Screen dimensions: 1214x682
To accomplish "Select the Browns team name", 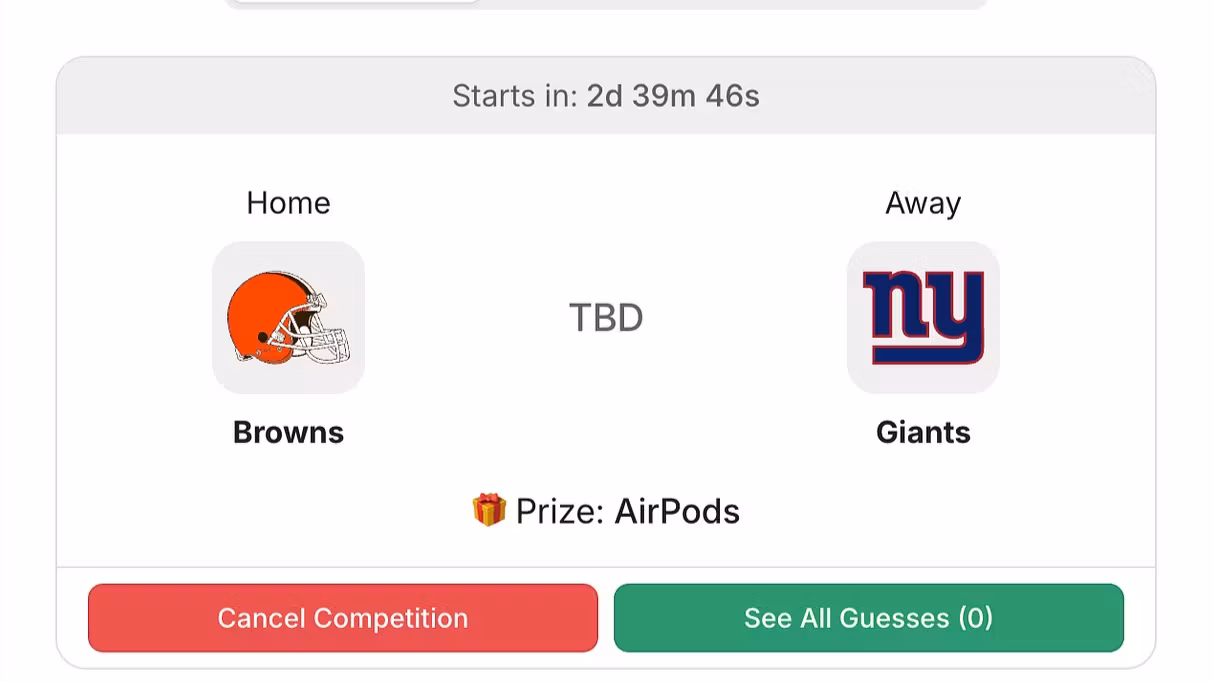I will pyautogui.click(x=288, y=432).
